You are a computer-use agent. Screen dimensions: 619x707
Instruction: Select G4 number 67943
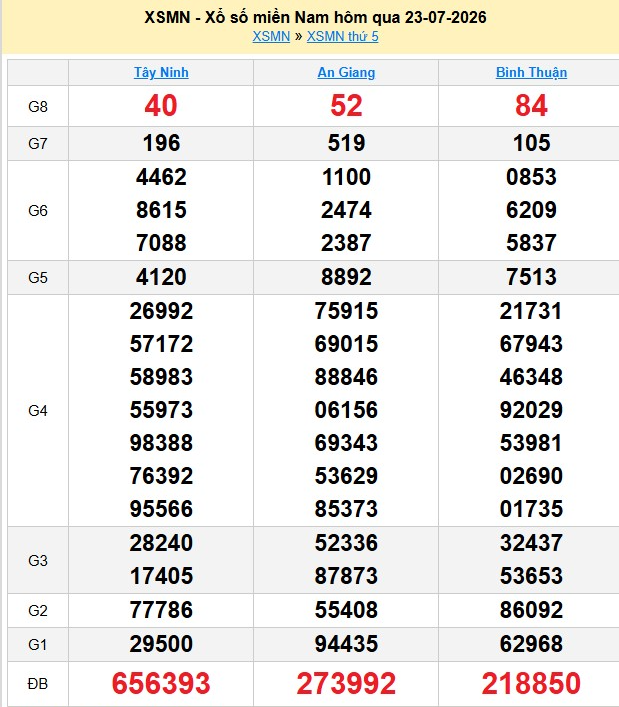click(532, 344)
